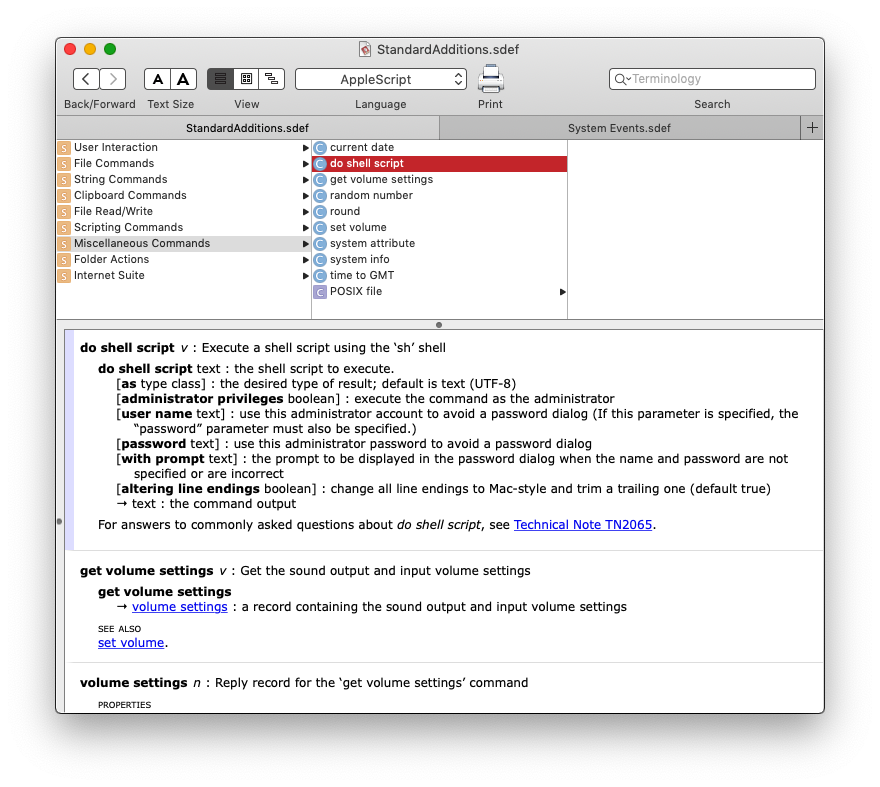Decrease text size with small A button
Viewport: 880px width, 787px height.
pyautogui.click(x=158, y=79)
